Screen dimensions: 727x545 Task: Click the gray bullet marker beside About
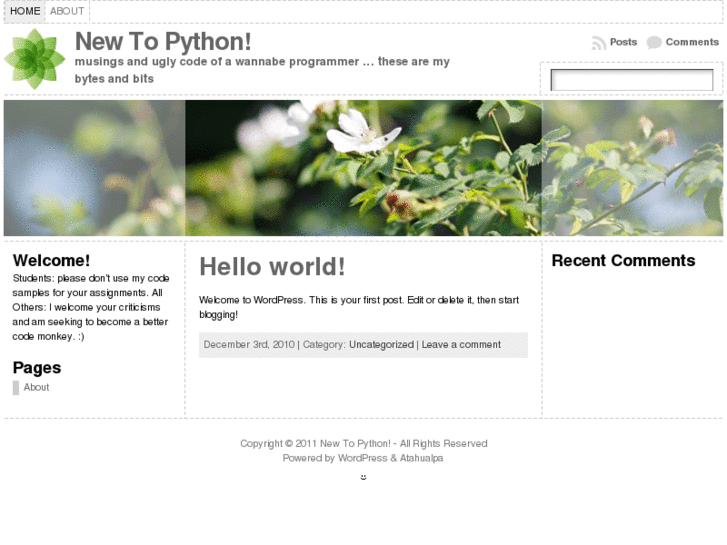click(16, 388)
